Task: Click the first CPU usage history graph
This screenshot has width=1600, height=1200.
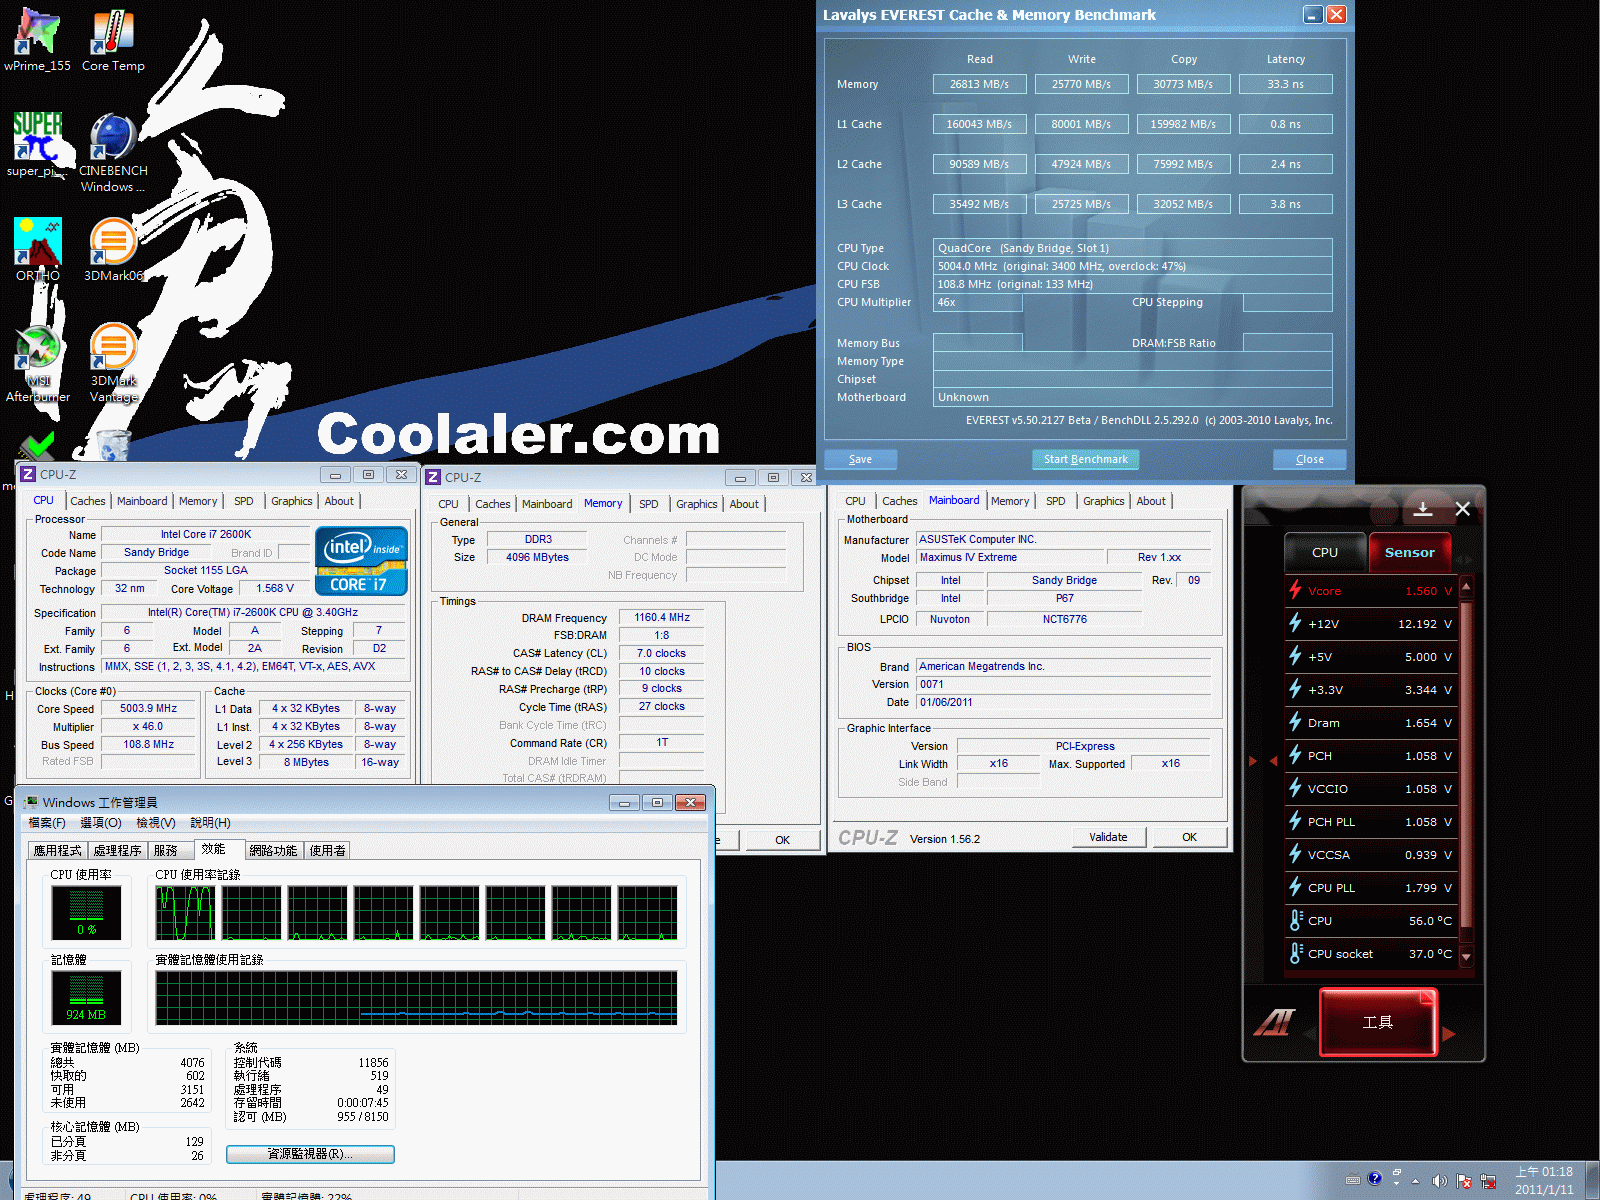Action: click(185, 912)
